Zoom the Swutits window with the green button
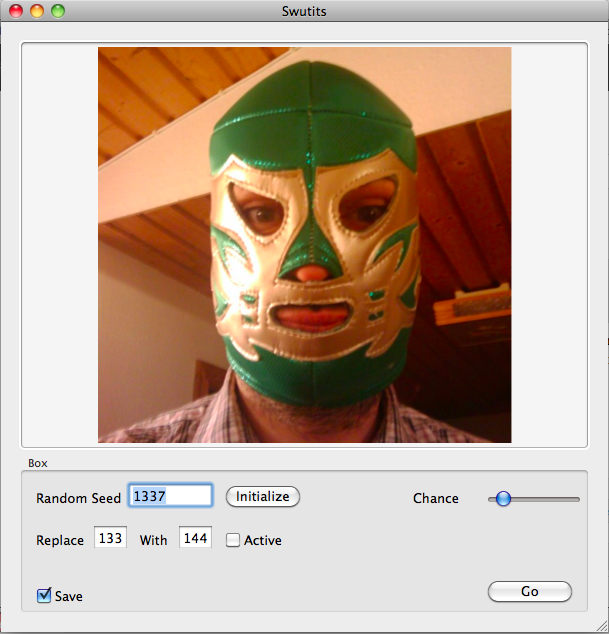The width and height of the screenshot is (609, 634). coord(58,11)
